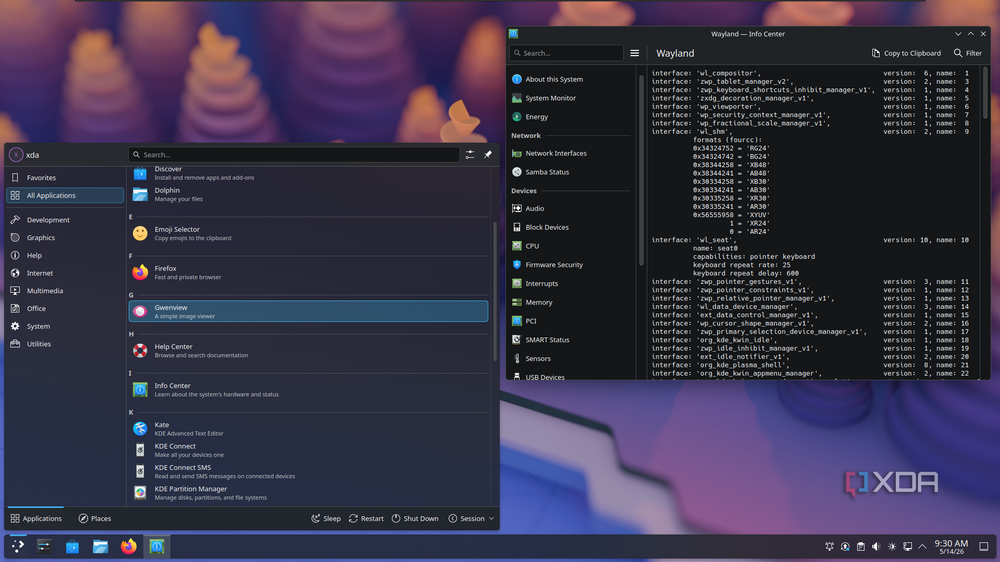This screenshot has height=562, width=1000.
Task: Switch to Applications tab in launcher
Action: tap(36, 519)
